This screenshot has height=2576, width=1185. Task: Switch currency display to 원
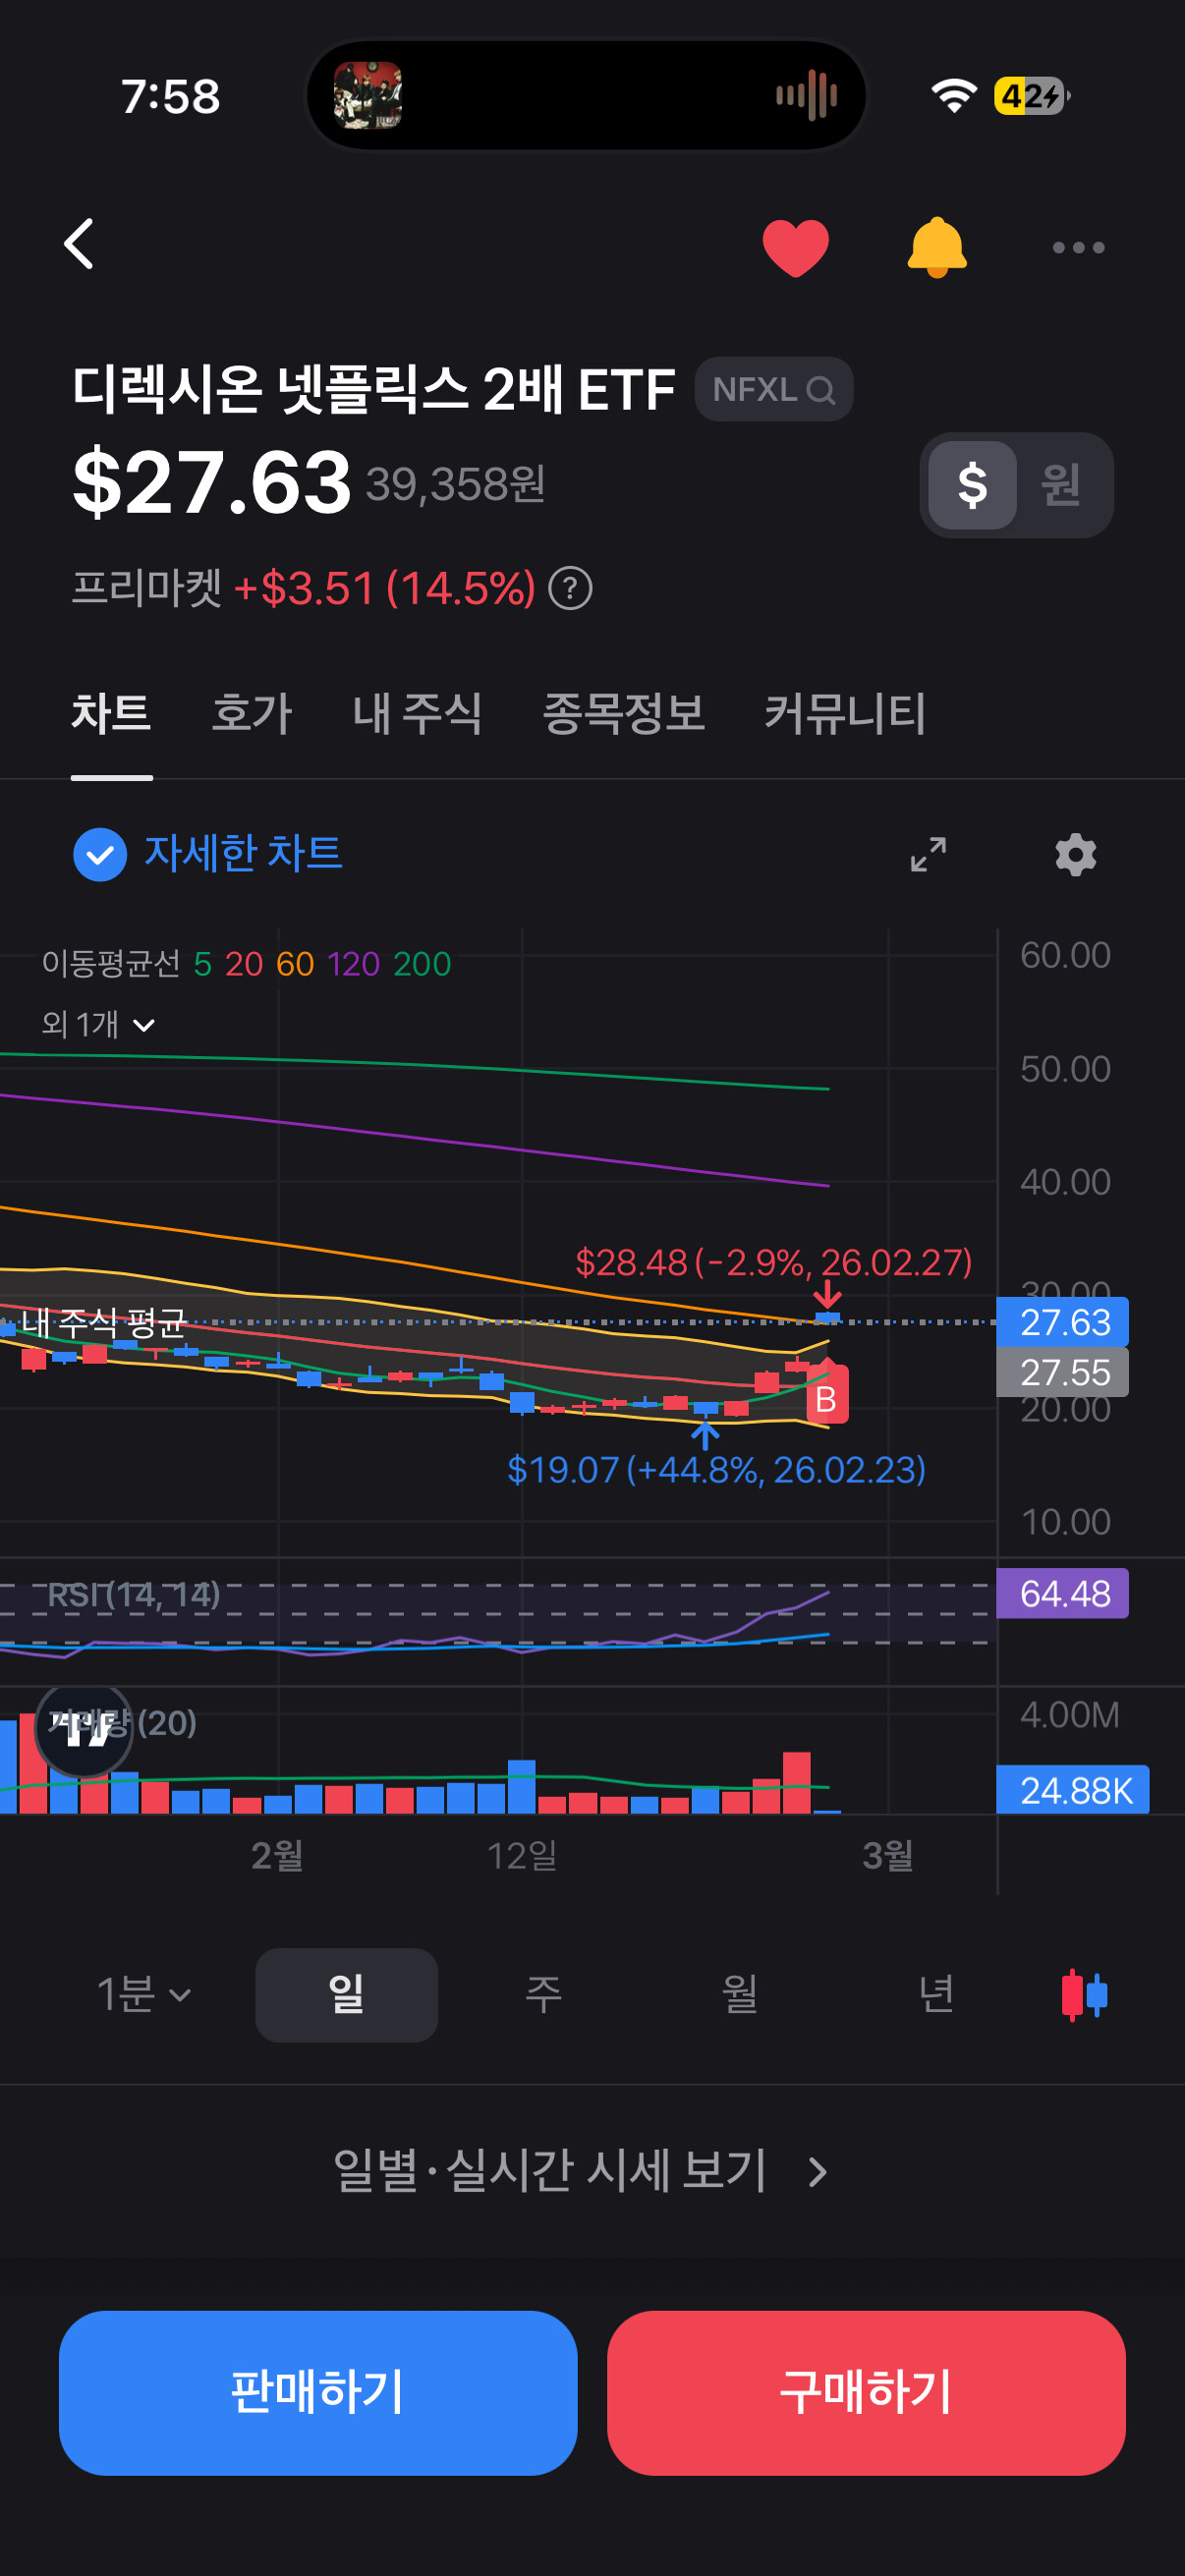tap(1061, 485)
